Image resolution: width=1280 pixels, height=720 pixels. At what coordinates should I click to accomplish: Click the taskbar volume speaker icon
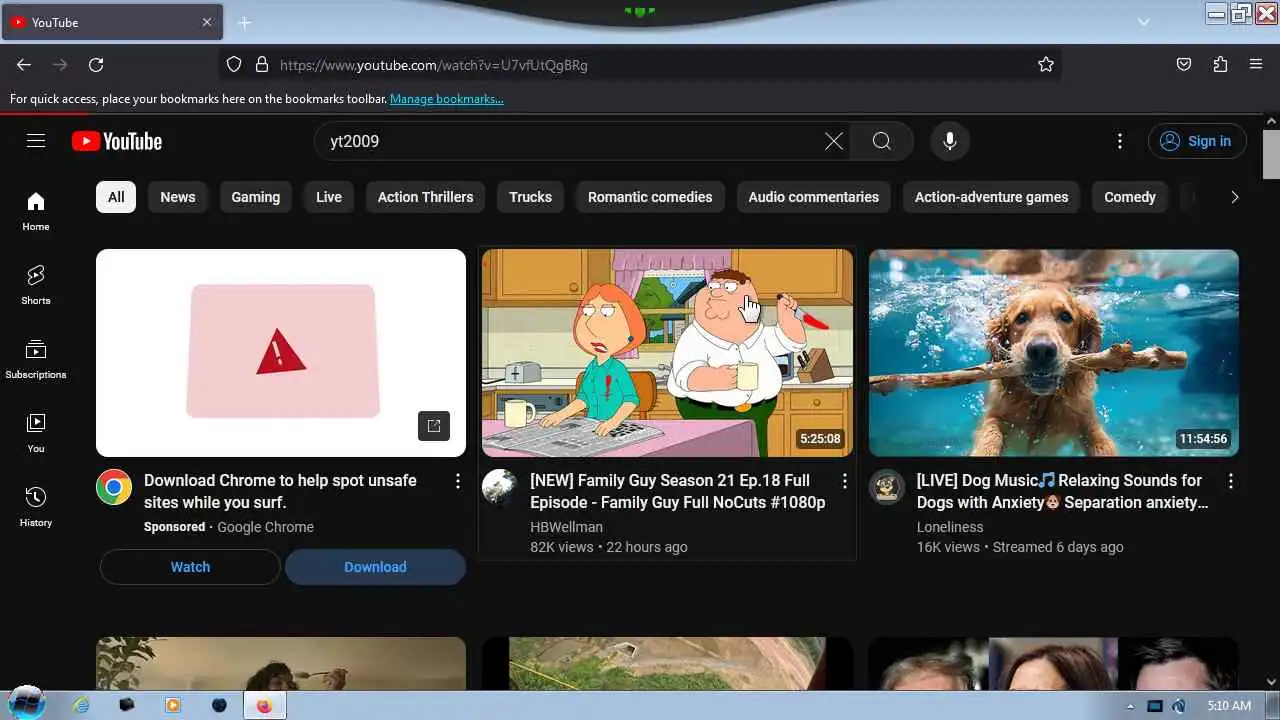coord(1178,706)
